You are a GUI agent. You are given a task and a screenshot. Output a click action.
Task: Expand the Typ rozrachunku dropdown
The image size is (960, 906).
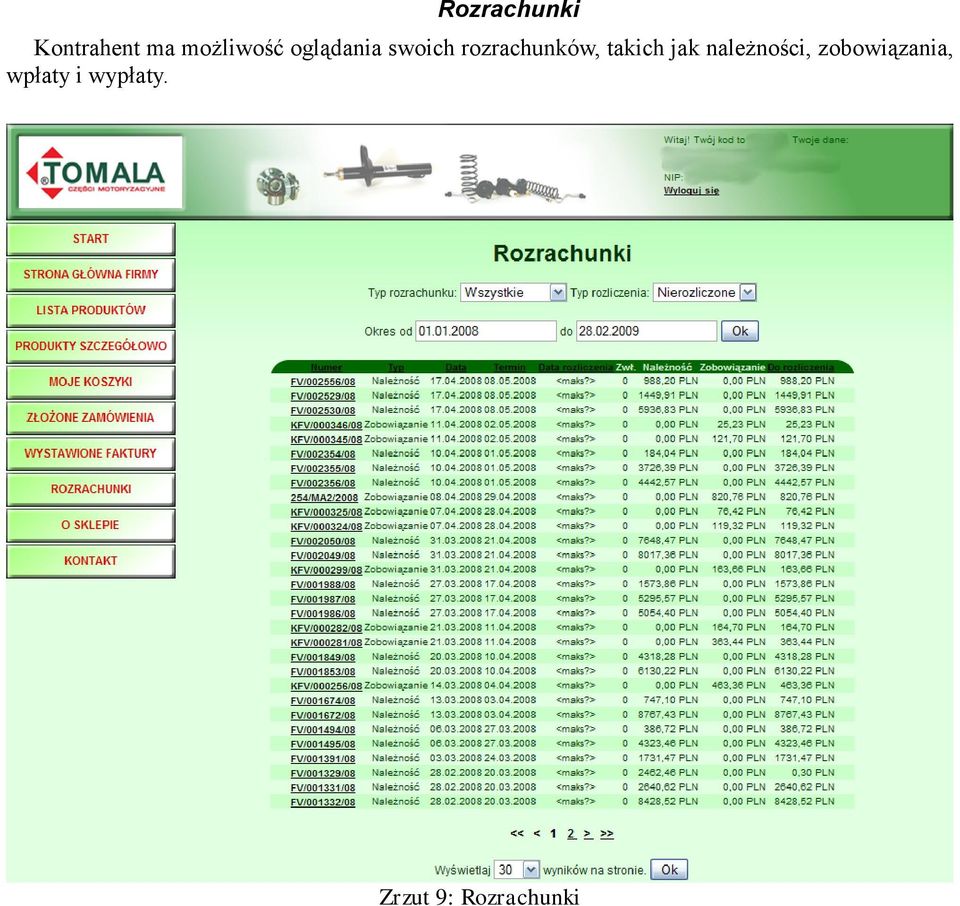point(513,293)
